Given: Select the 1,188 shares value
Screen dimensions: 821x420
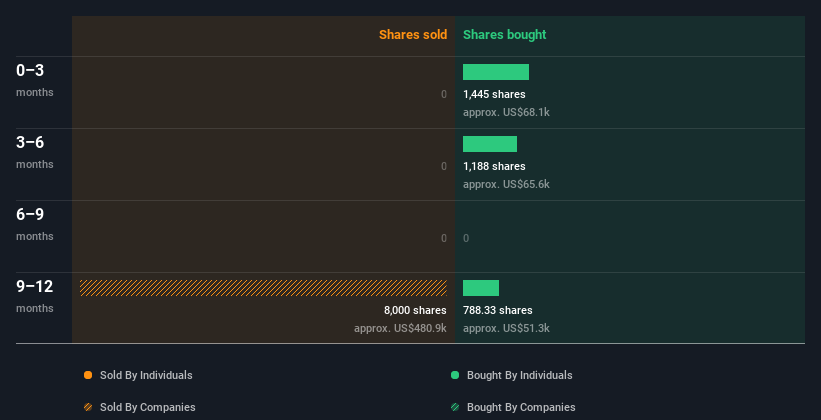Looking at the screenshot, I should click(494, 166).
